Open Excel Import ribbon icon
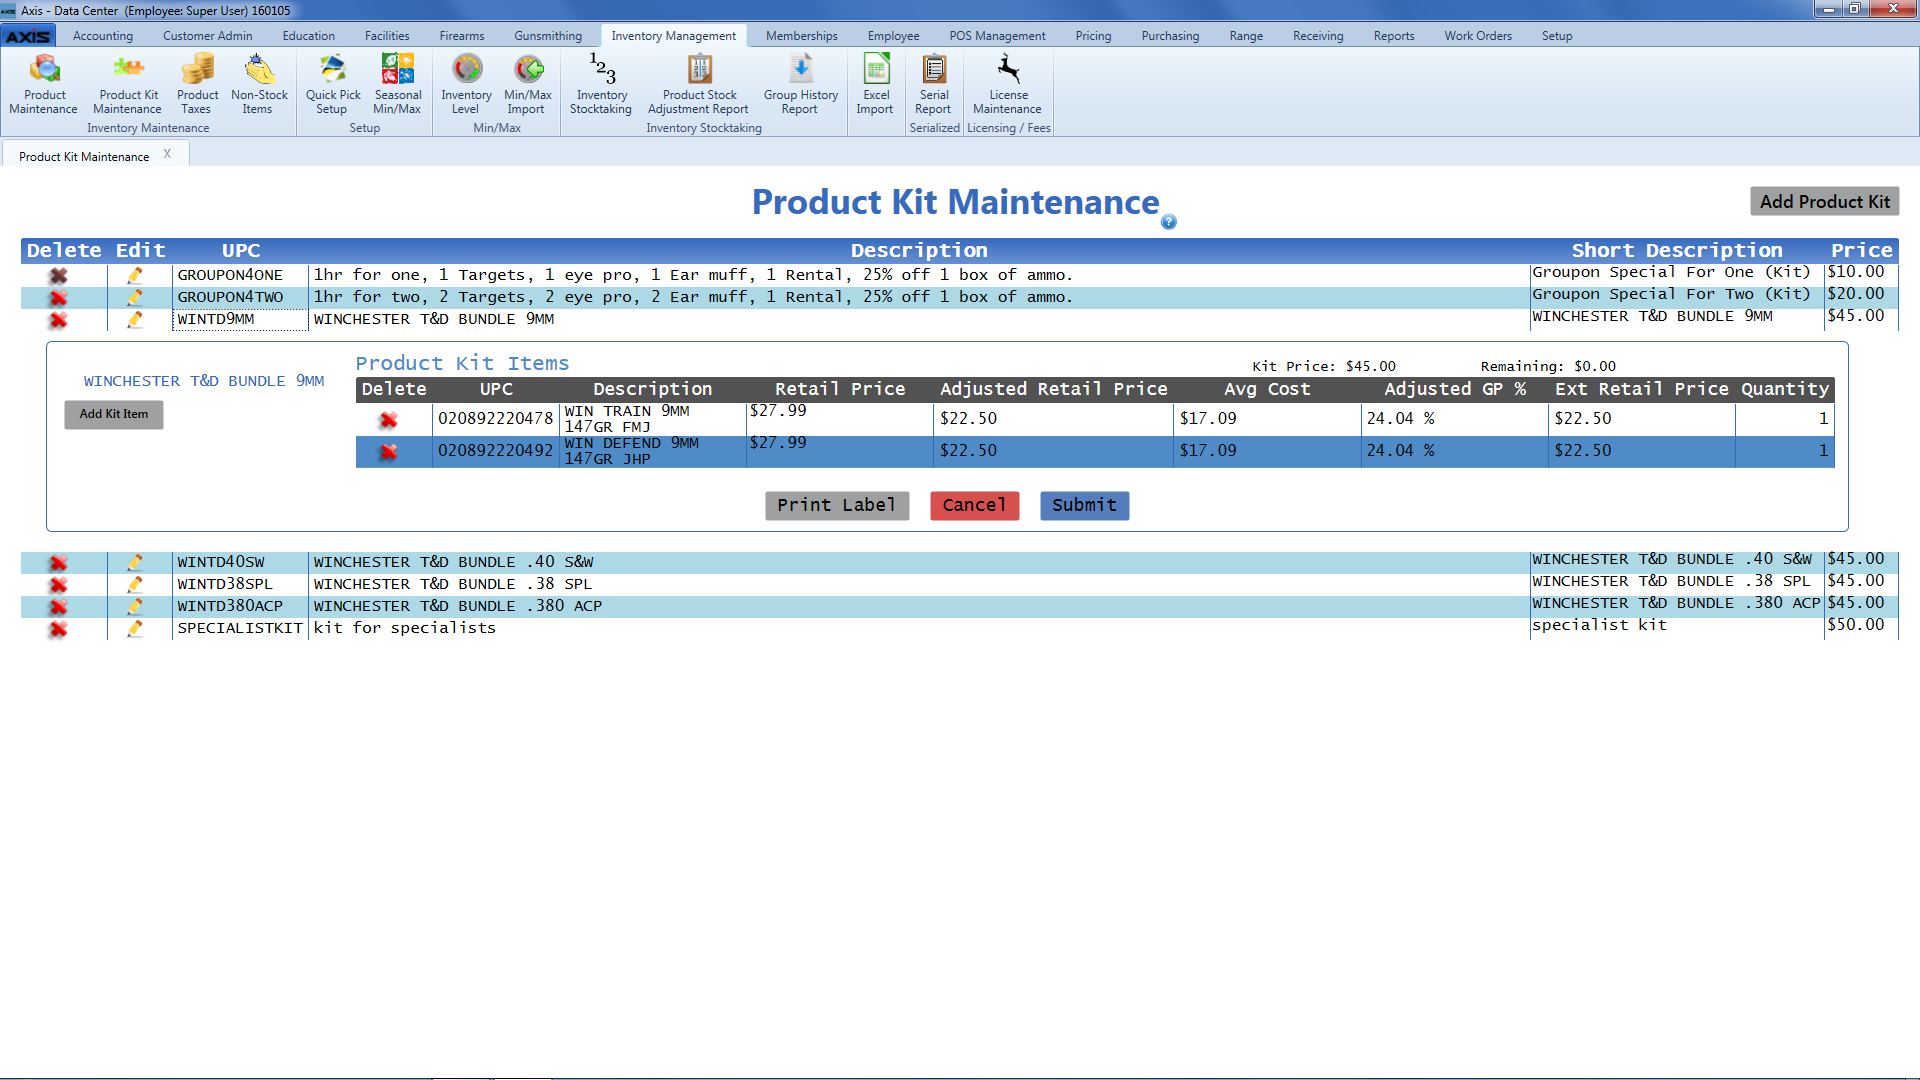The image size is (1920, 1080). click(875, 84)
